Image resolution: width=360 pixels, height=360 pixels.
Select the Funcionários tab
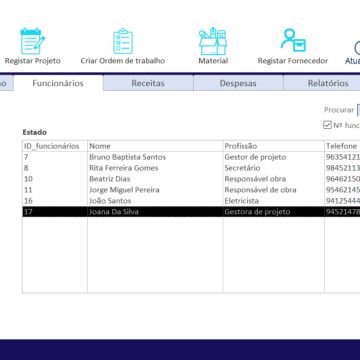tap(58, 83)
